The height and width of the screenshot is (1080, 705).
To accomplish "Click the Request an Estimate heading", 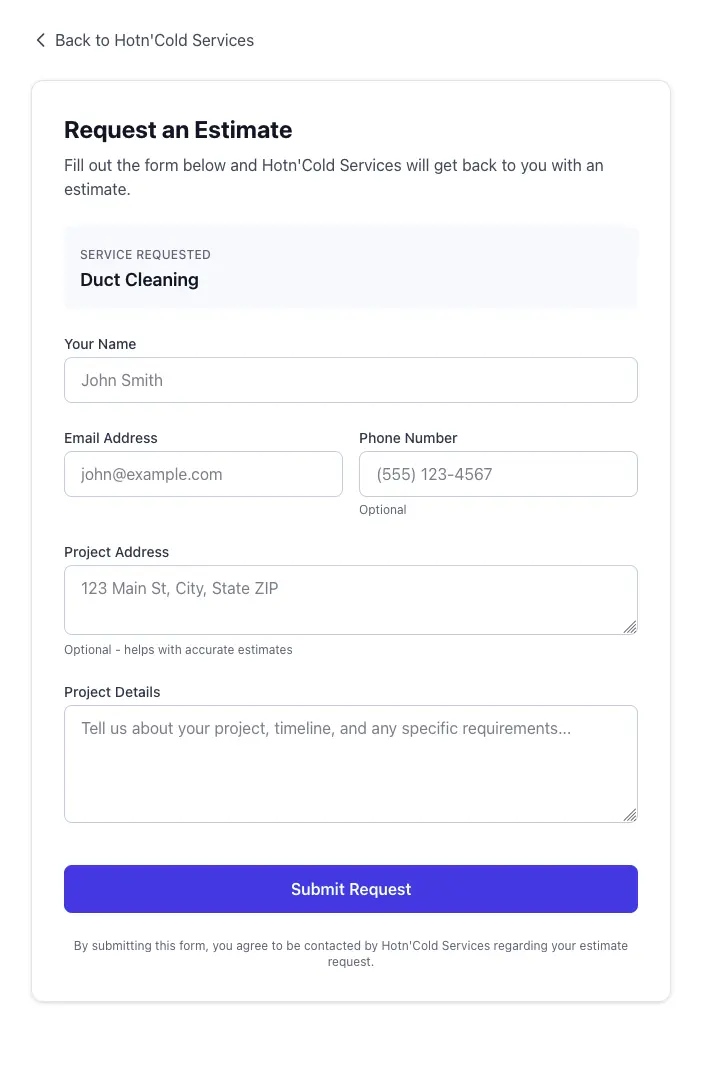I will click(178, 130).
